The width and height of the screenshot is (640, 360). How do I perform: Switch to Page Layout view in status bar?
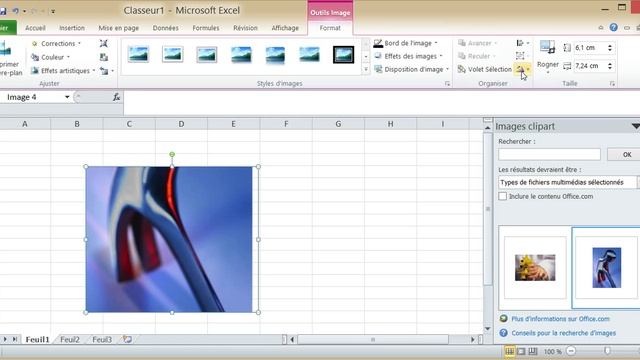(x=521, y=351)
